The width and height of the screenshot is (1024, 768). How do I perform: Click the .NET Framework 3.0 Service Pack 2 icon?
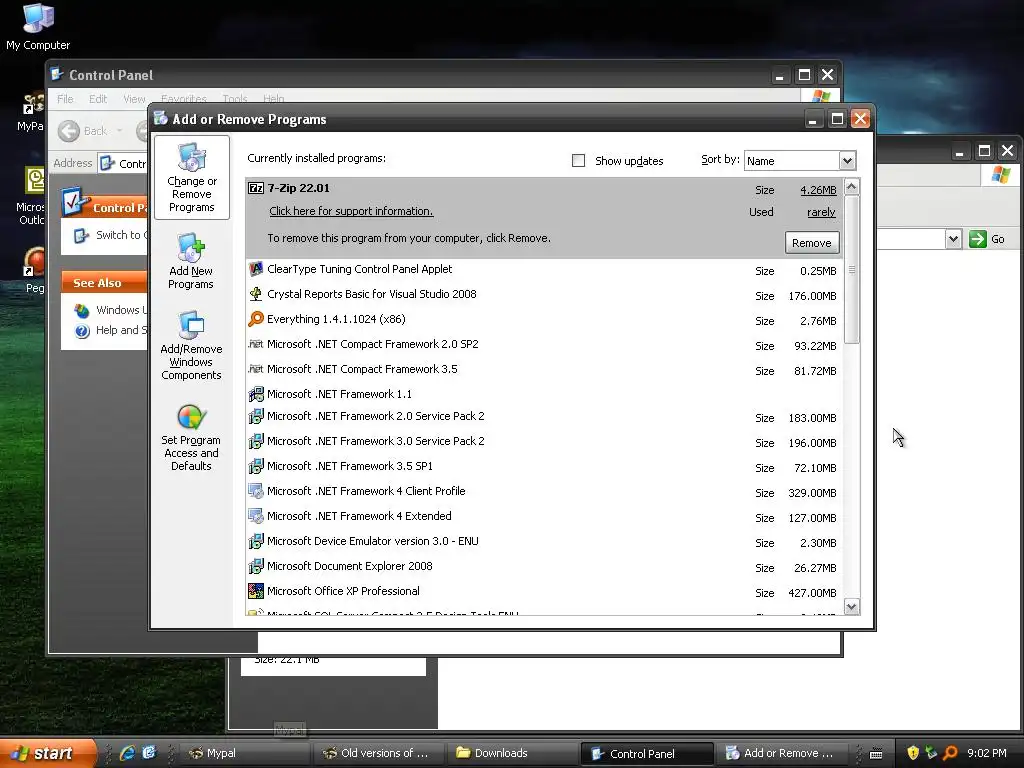pyautogui.click(x=256, y=441)
